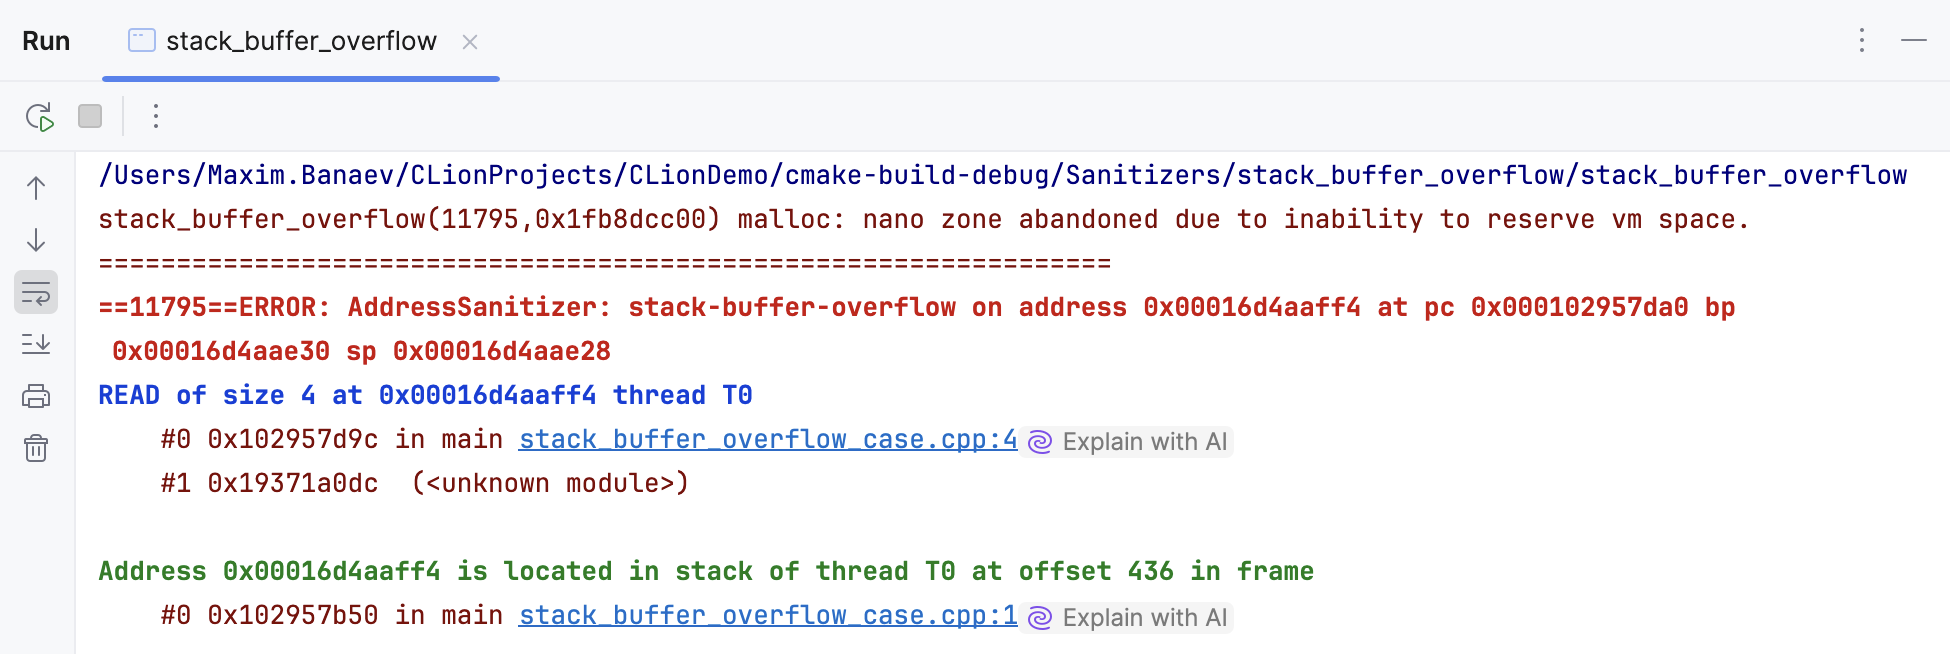Click the AI sparkle icon beside cpp:4 frame
Viewport: 1950px width, 654px height.
click(x=1040, y=441)
